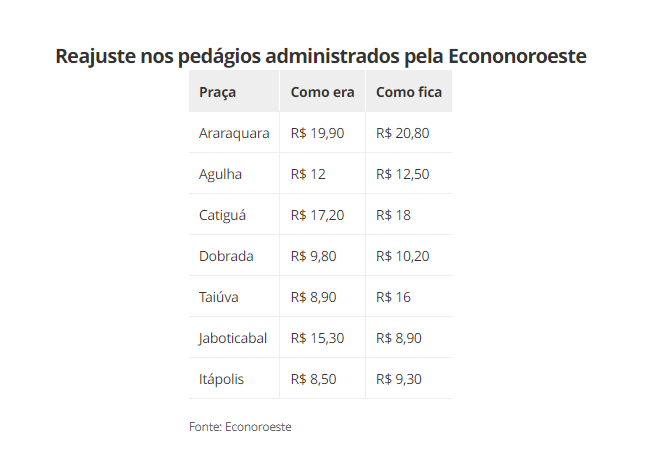Click Dobrada's new price R$ 10,20
658x457 pixels.
[403, 256]
